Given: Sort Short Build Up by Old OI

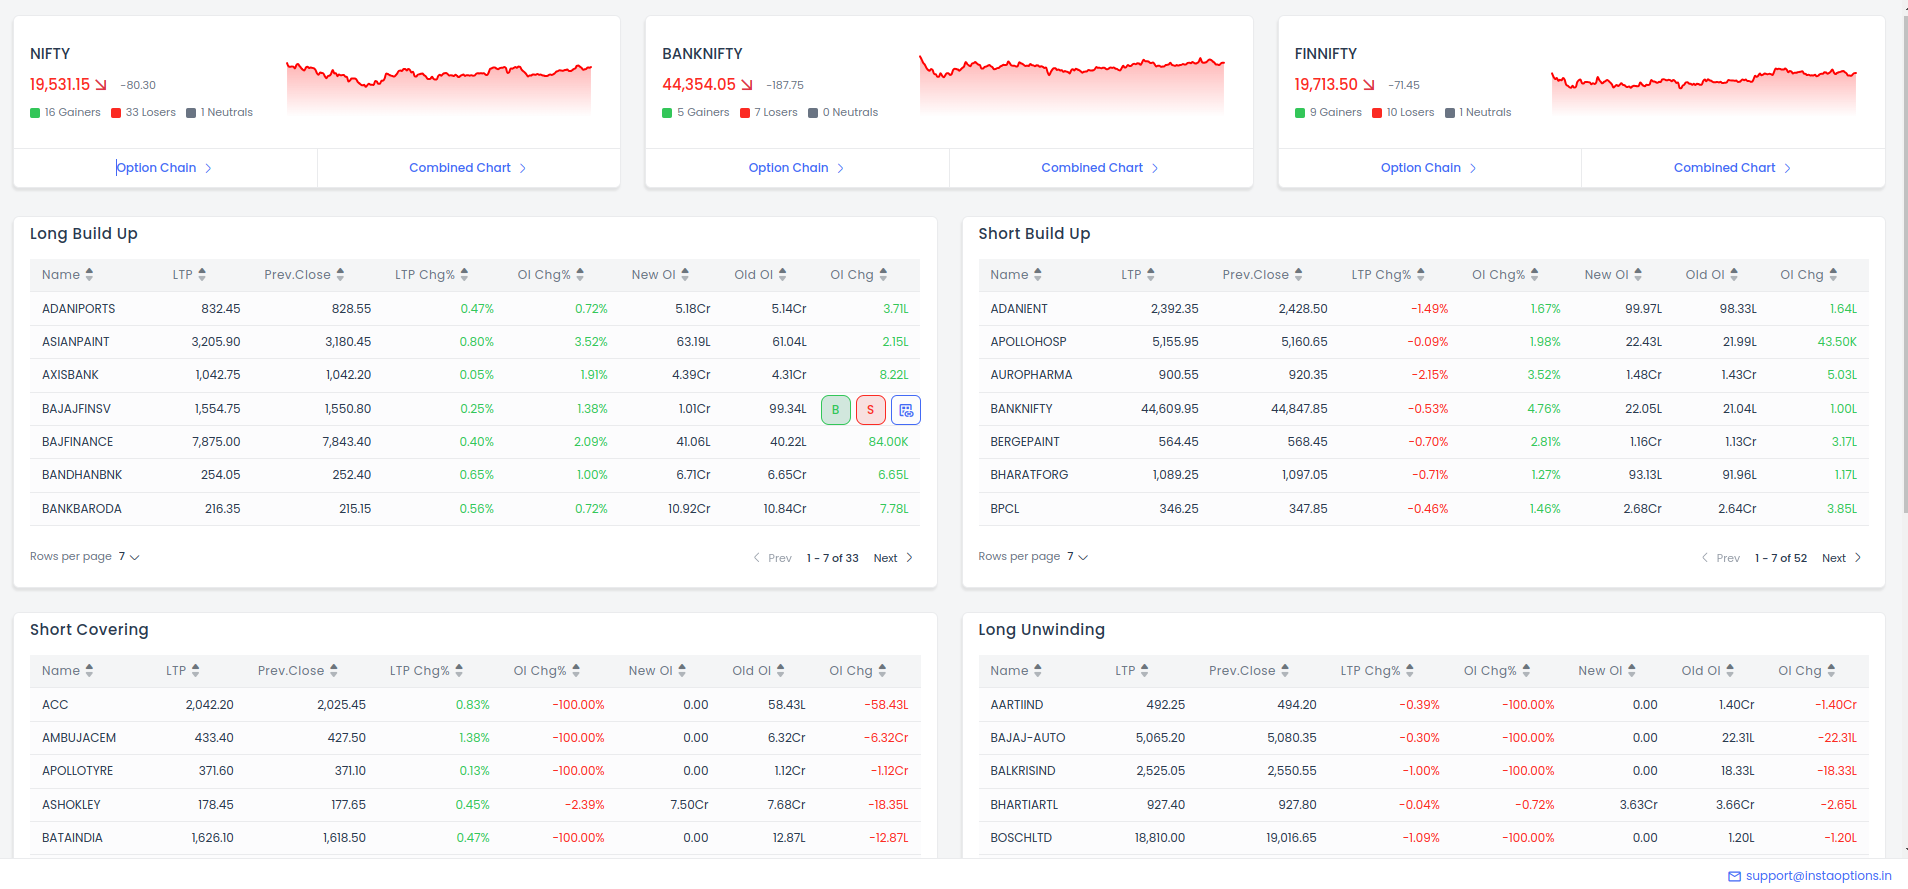Looking at the screenshot, I should pyautogui.click(x=1711, y=275).
